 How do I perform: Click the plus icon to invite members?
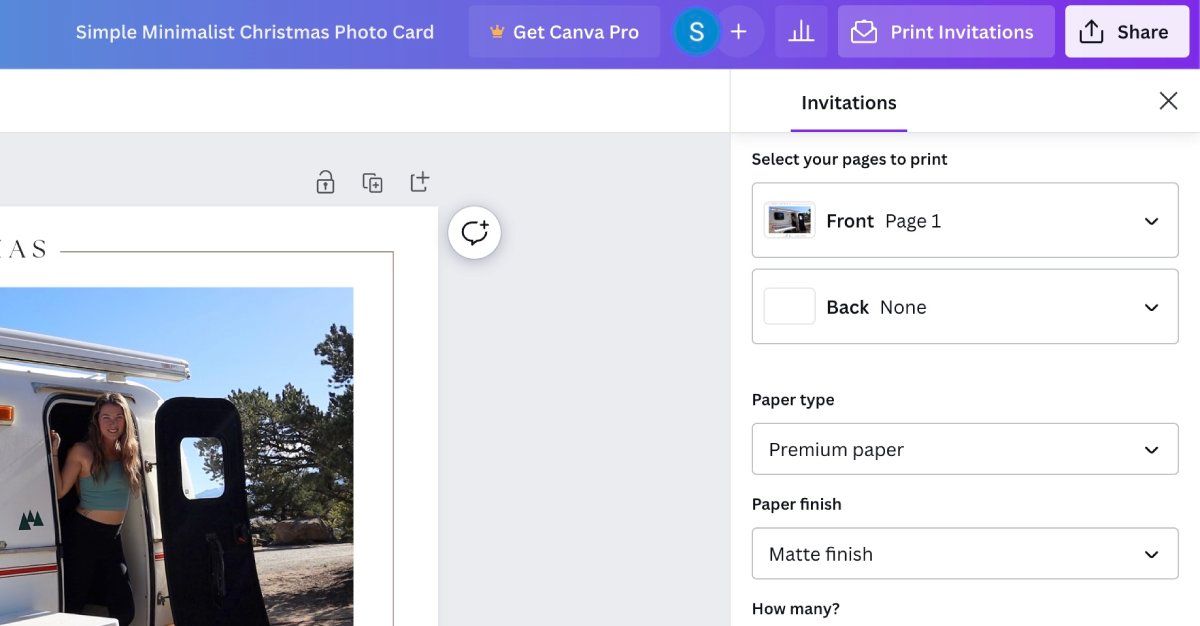tap(738, 31)
